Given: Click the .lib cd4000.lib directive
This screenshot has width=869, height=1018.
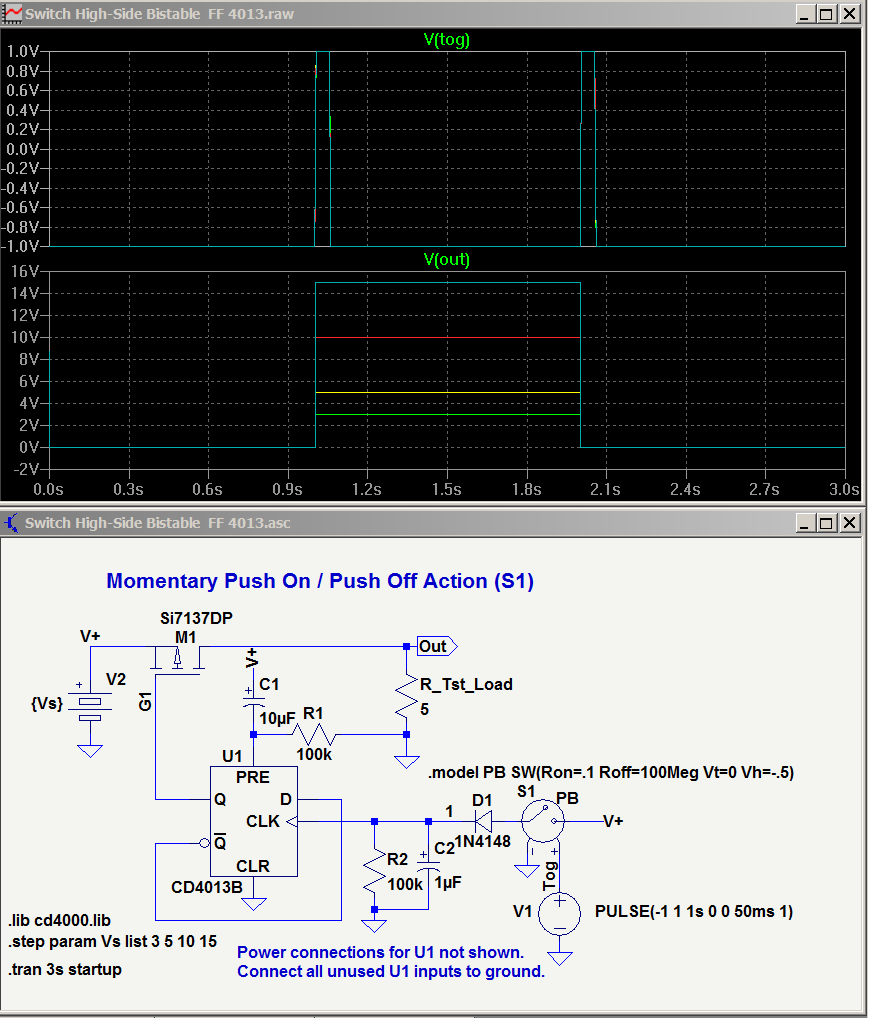Looking at the screenshot, I should pos(59,921).
